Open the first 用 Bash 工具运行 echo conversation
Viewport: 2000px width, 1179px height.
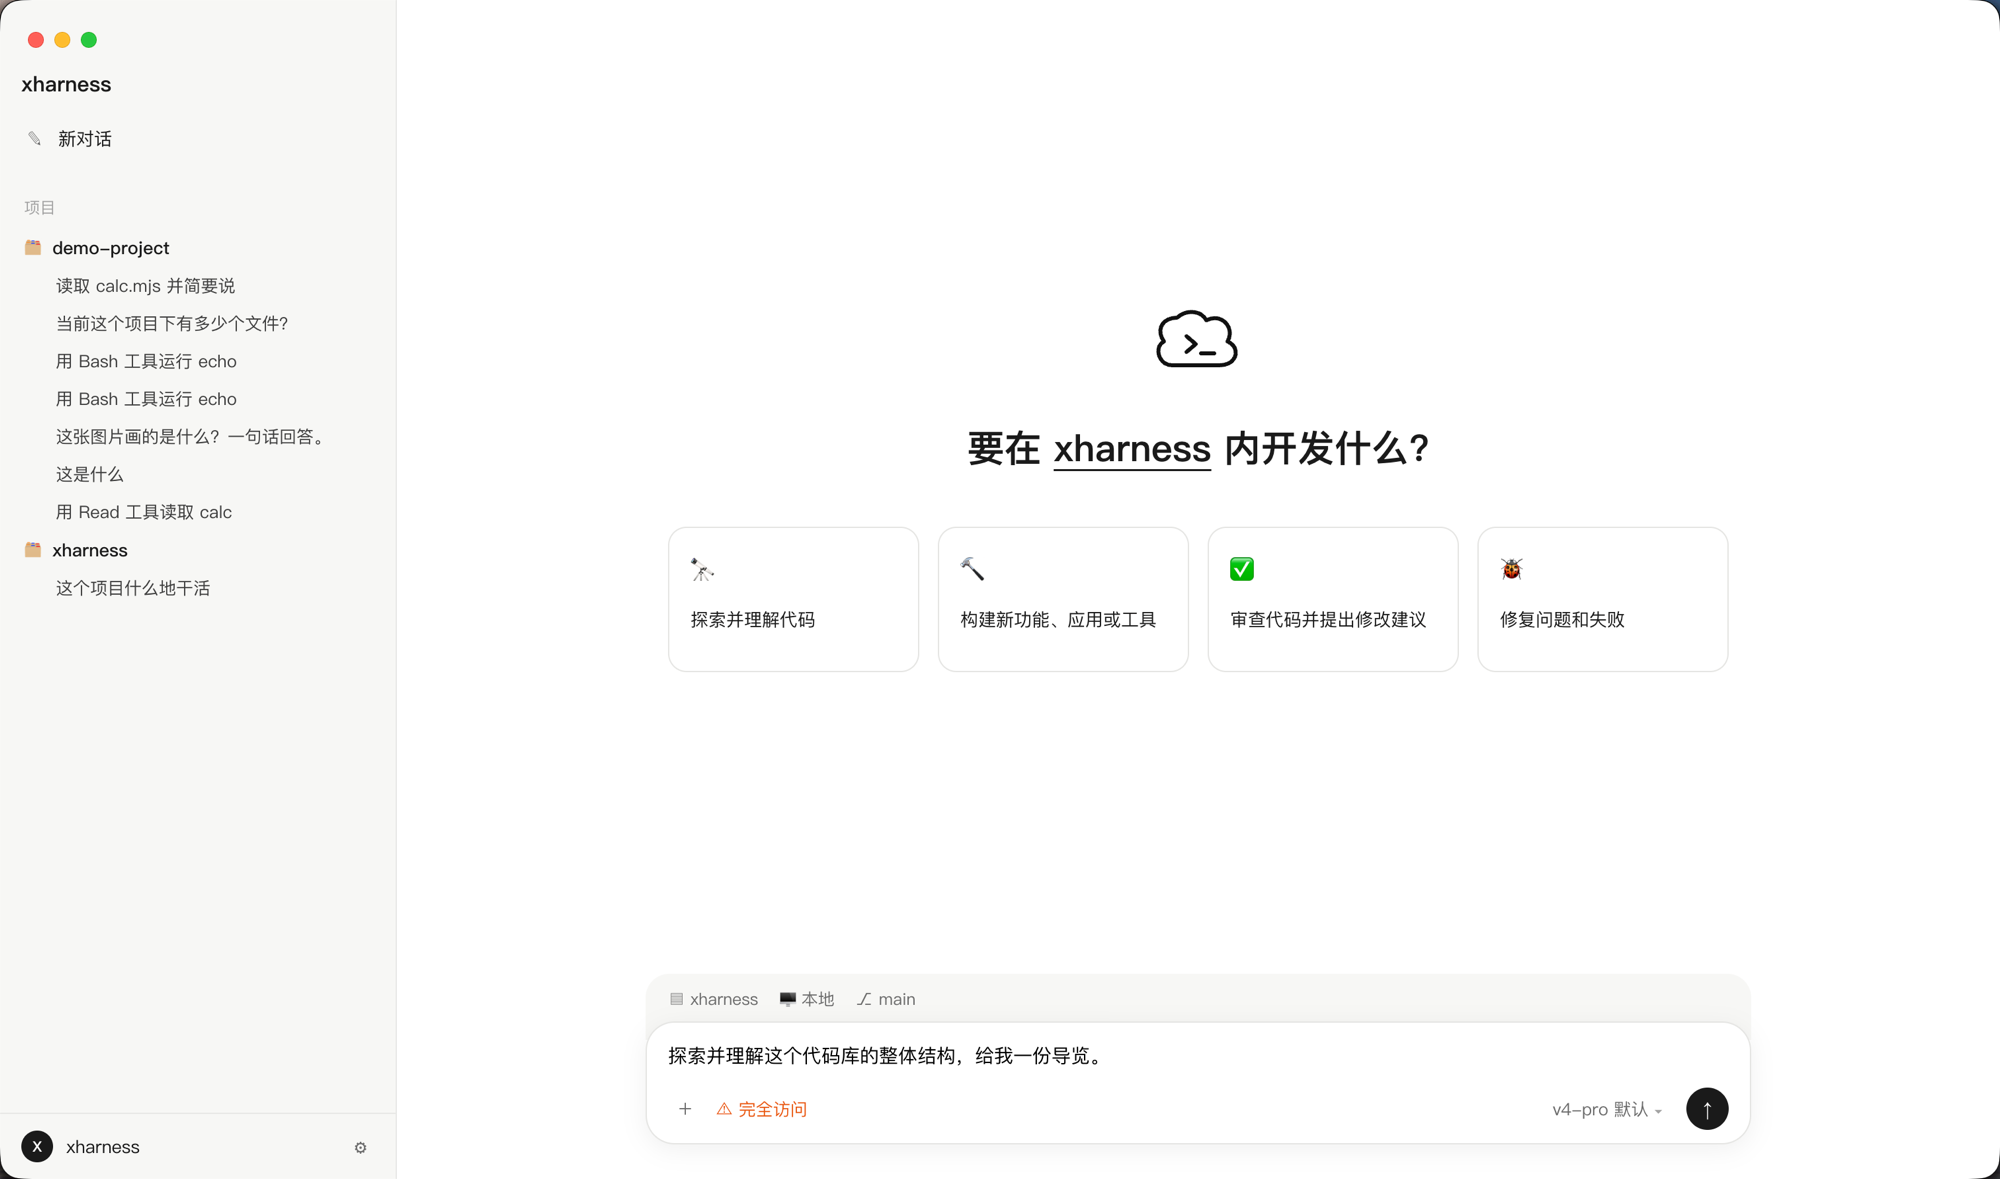tap(146, 361)
